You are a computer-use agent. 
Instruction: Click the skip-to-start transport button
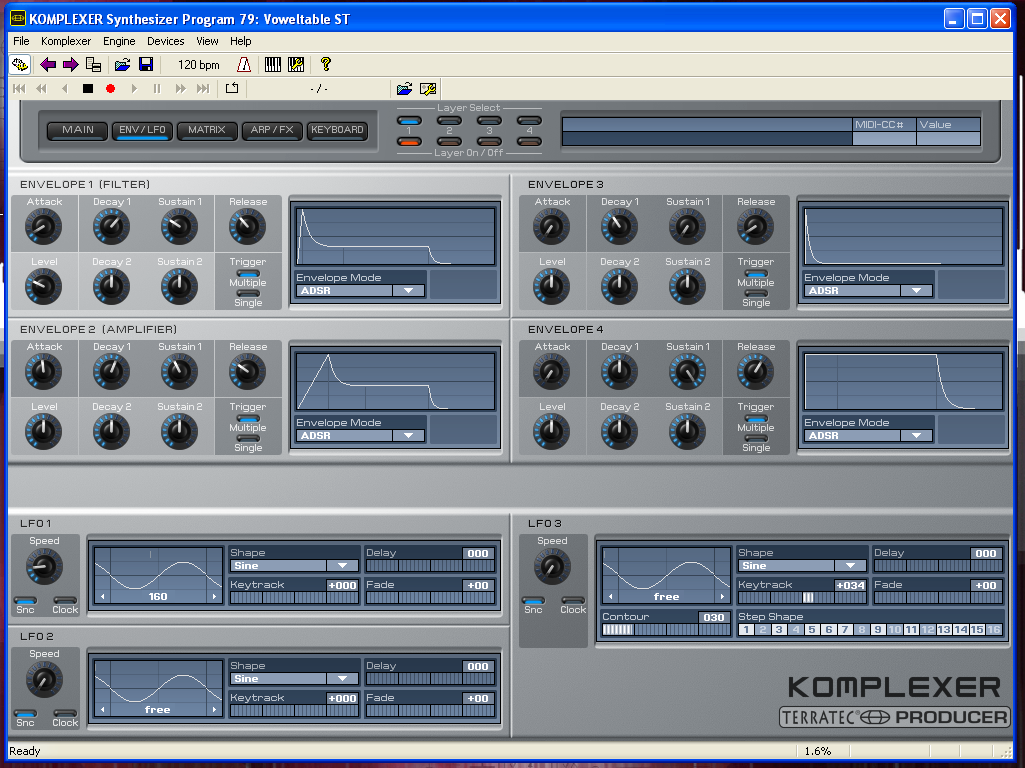pos(19,88)
